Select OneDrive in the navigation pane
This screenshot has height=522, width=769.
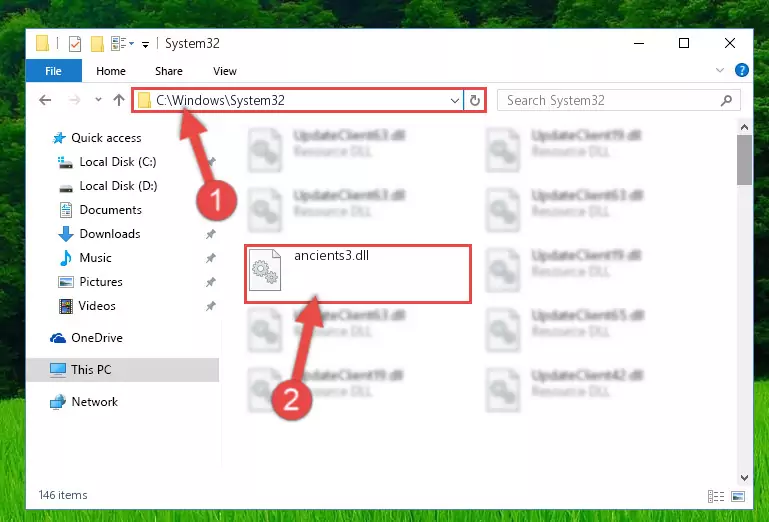[x=97, y=338]
